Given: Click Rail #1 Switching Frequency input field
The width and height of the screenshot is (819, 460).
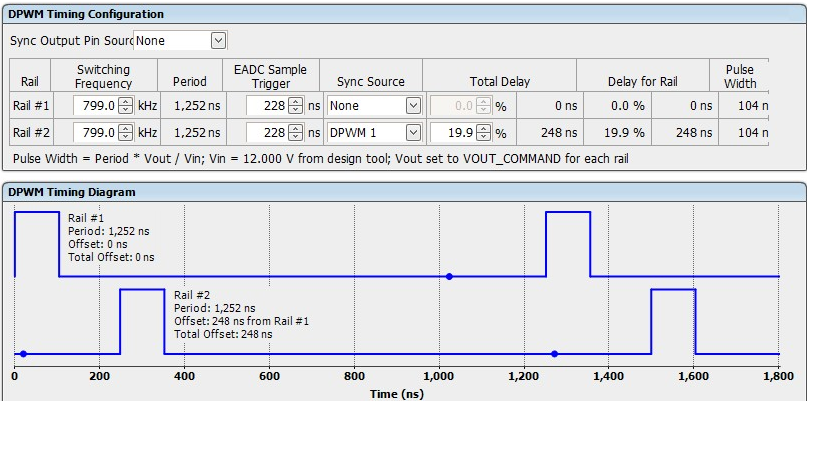Looking at the screenshot, I should (x=96, y=105).
